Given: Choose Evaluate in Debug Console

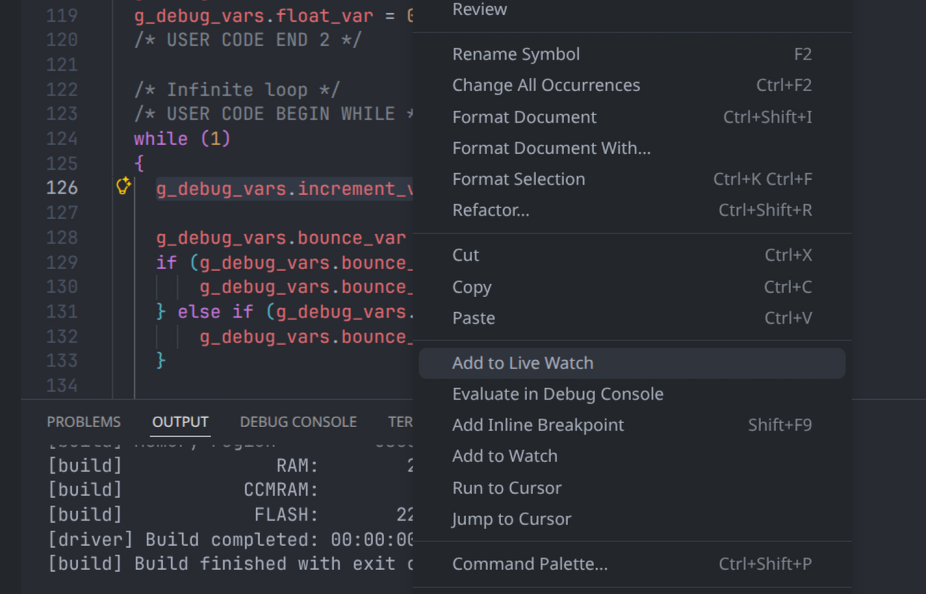Looking at the screenshot, I should point(632,394).
